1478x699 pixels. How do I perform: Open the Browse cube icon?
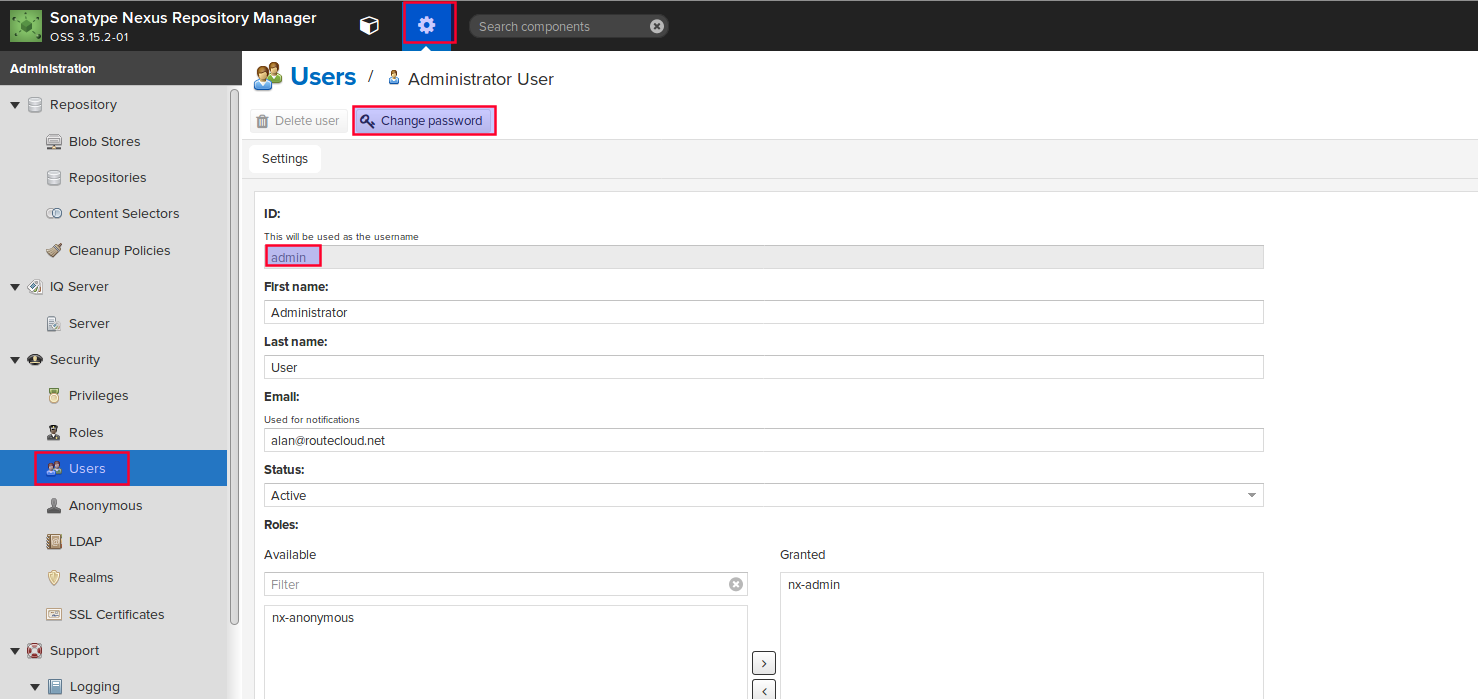(369, 26)
